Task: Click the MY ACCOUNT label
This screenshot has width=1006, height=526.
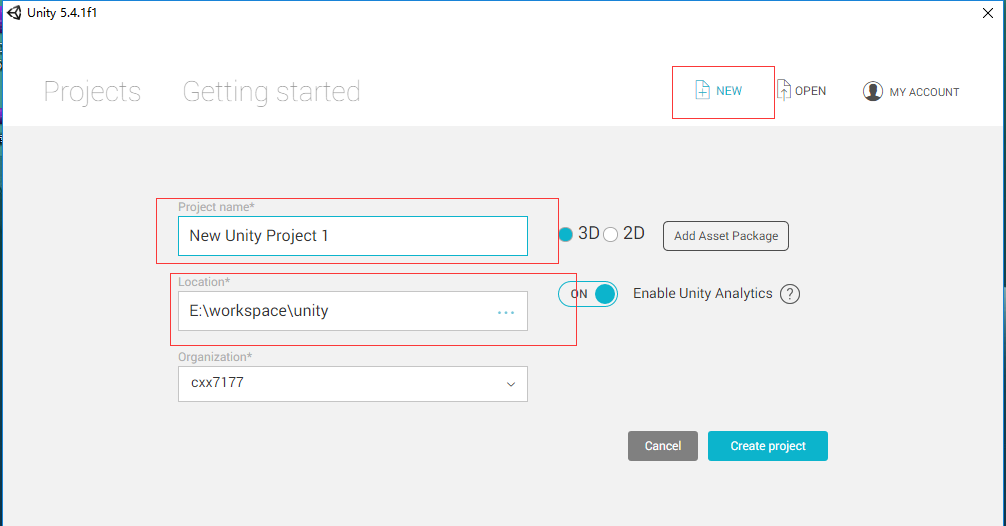Action: click(924, 92)
